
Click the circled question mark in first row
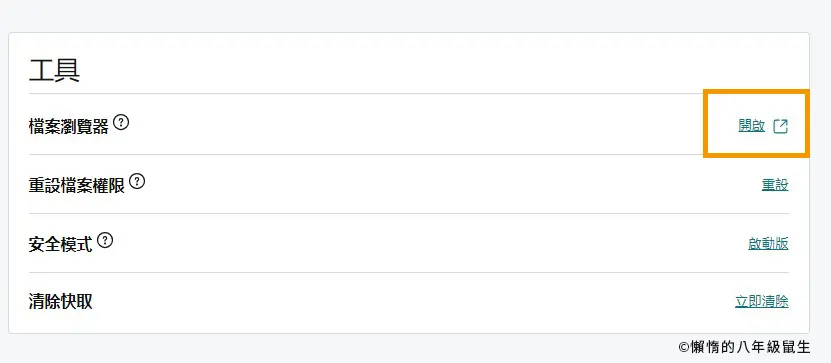click(x=121, y=123)
